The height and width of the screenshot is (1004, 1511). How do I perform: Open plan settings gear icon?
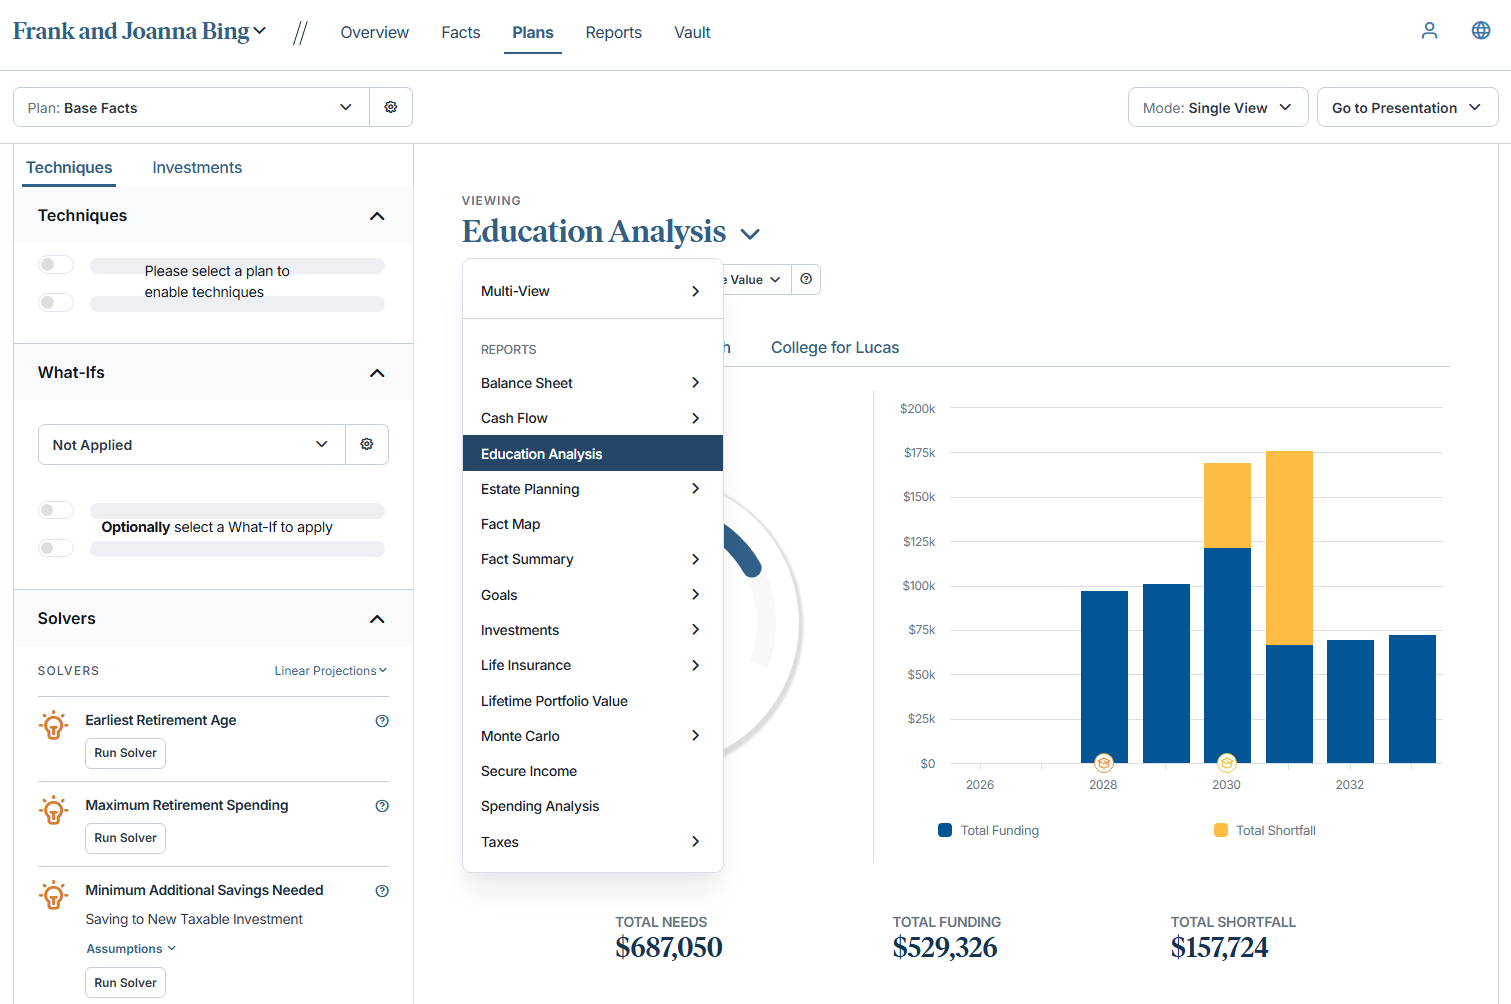coord(391,107)
